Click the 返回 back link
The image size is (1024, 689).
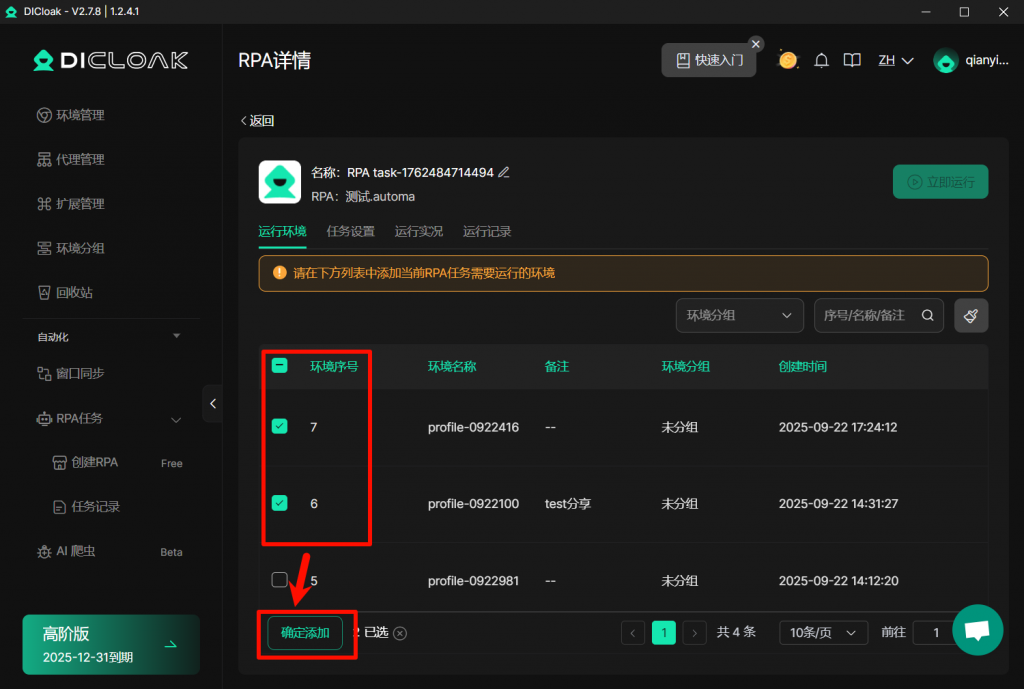pos(257,121)
